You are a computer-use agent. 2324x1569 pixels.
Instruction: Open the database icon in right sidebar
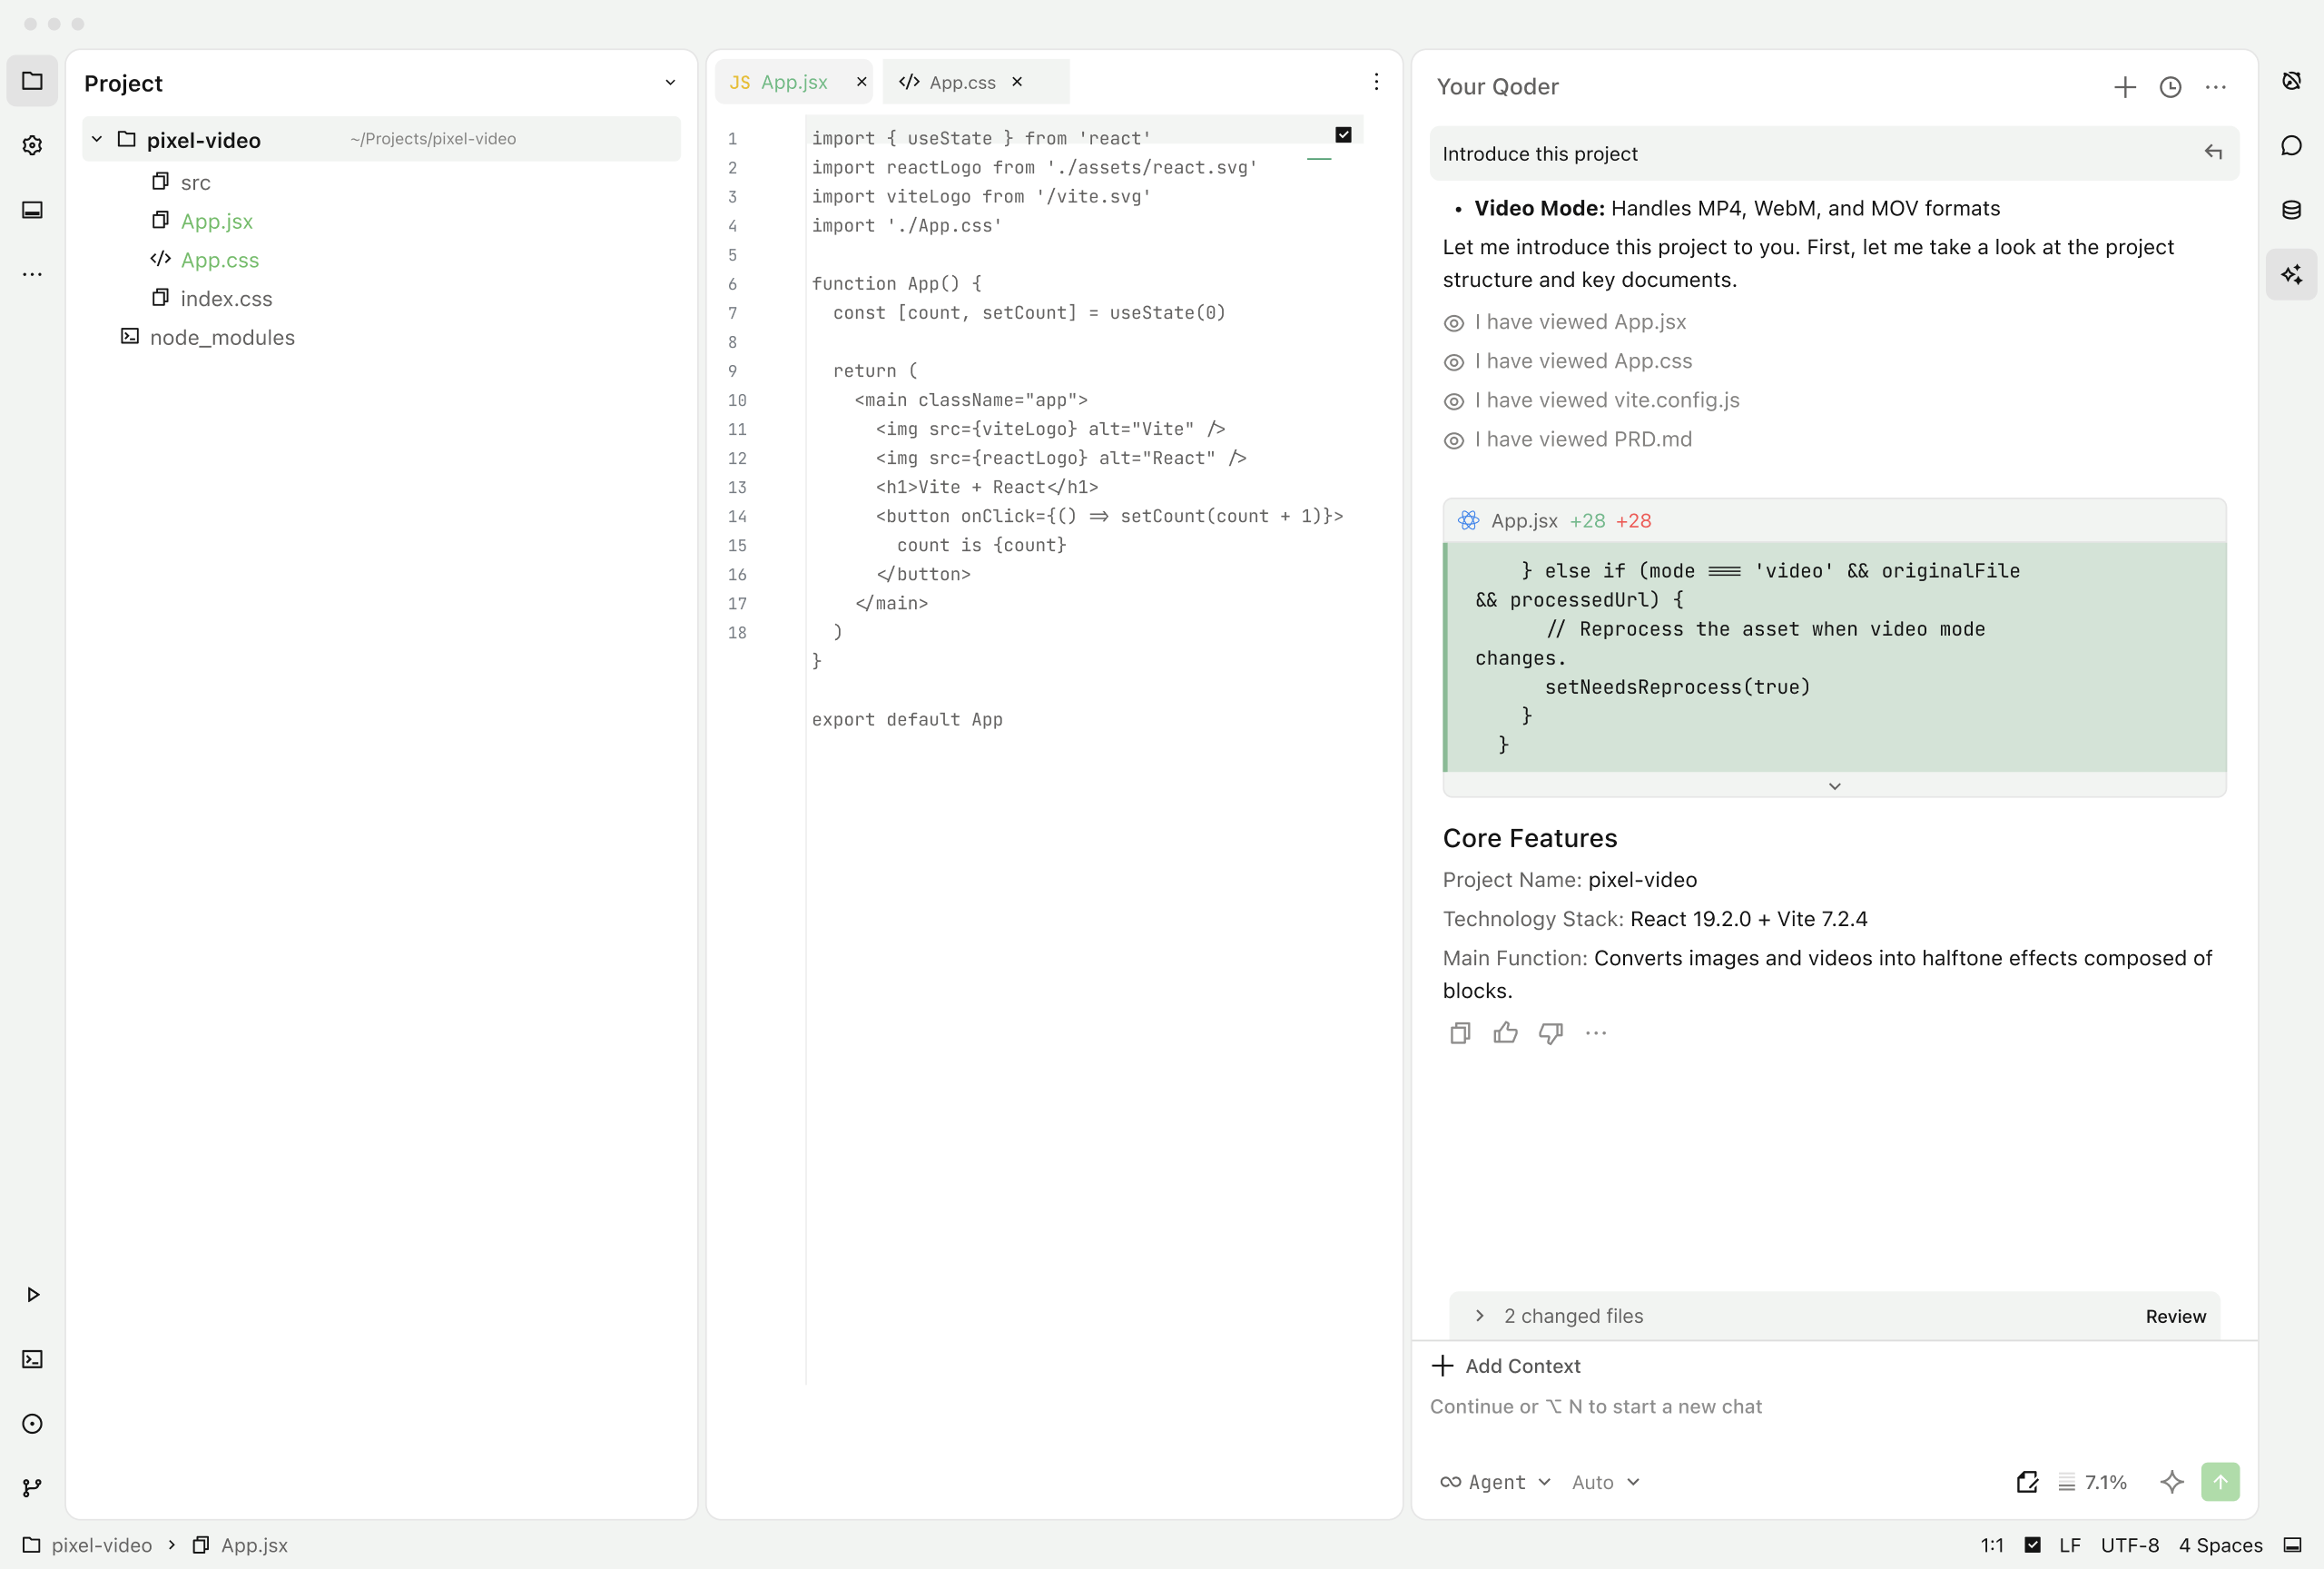tap(2291, 210)
